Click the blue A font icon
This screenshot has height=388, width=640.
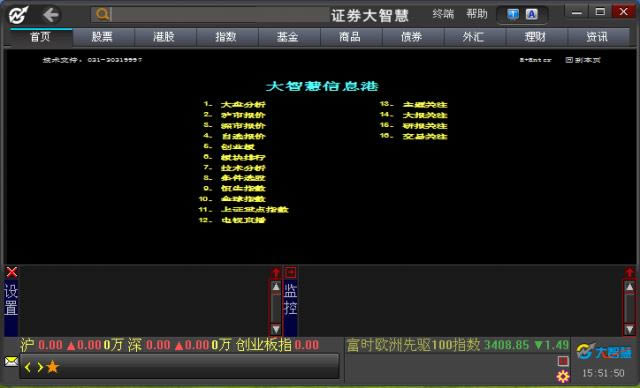click(531, 14)
